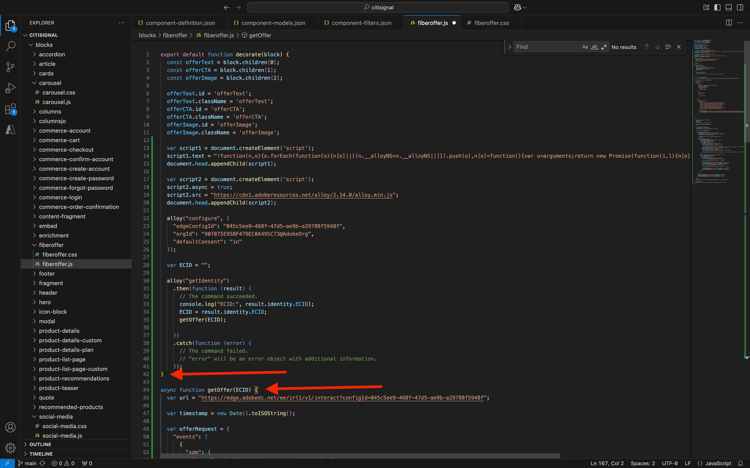The width and height of the screenshot is (750, 468).
Task: Open the Extensions view
Action: (11, 109)
